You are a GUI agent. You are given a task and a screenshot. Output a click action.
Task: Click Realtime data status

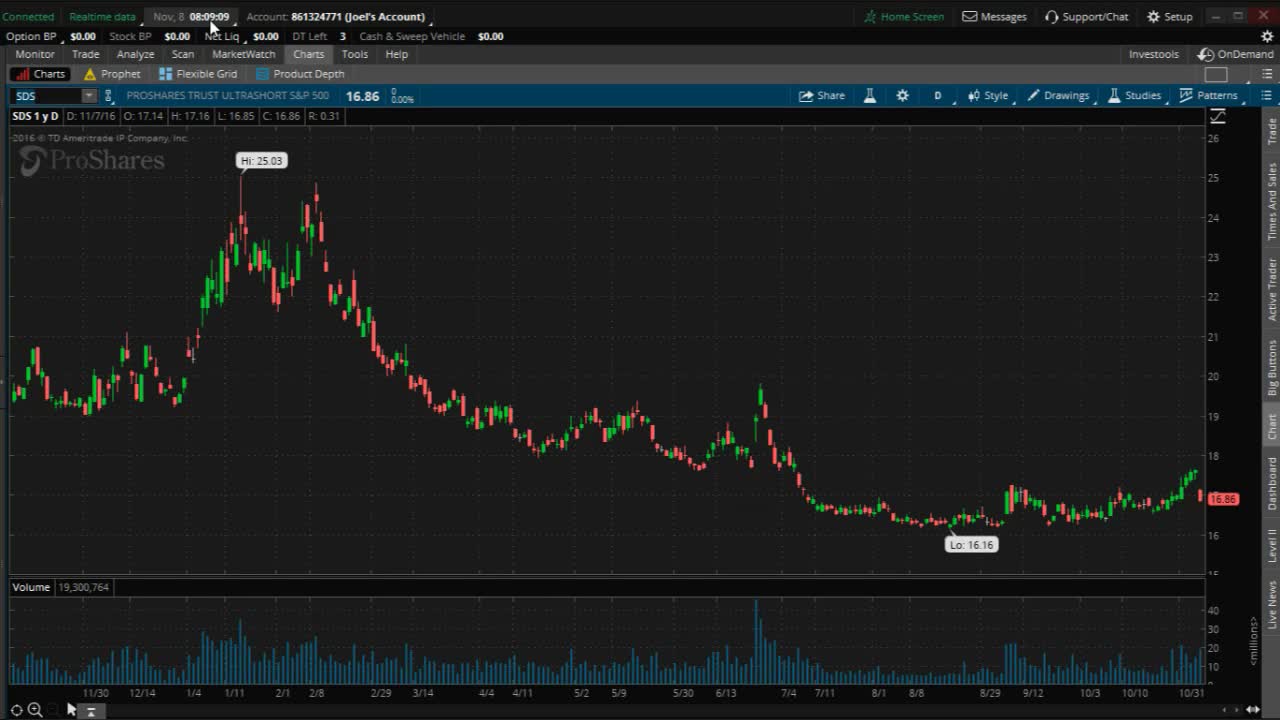coord(102,16)
